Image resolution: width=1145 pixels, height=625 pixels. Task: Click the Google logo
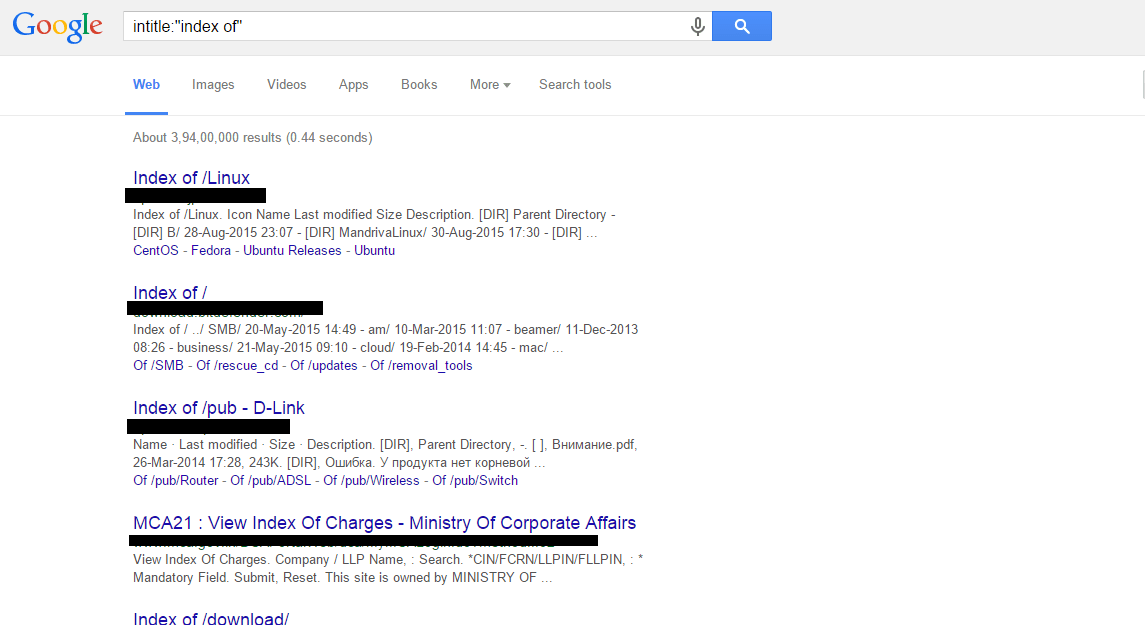pyautogui.click(x=58, y=26)
